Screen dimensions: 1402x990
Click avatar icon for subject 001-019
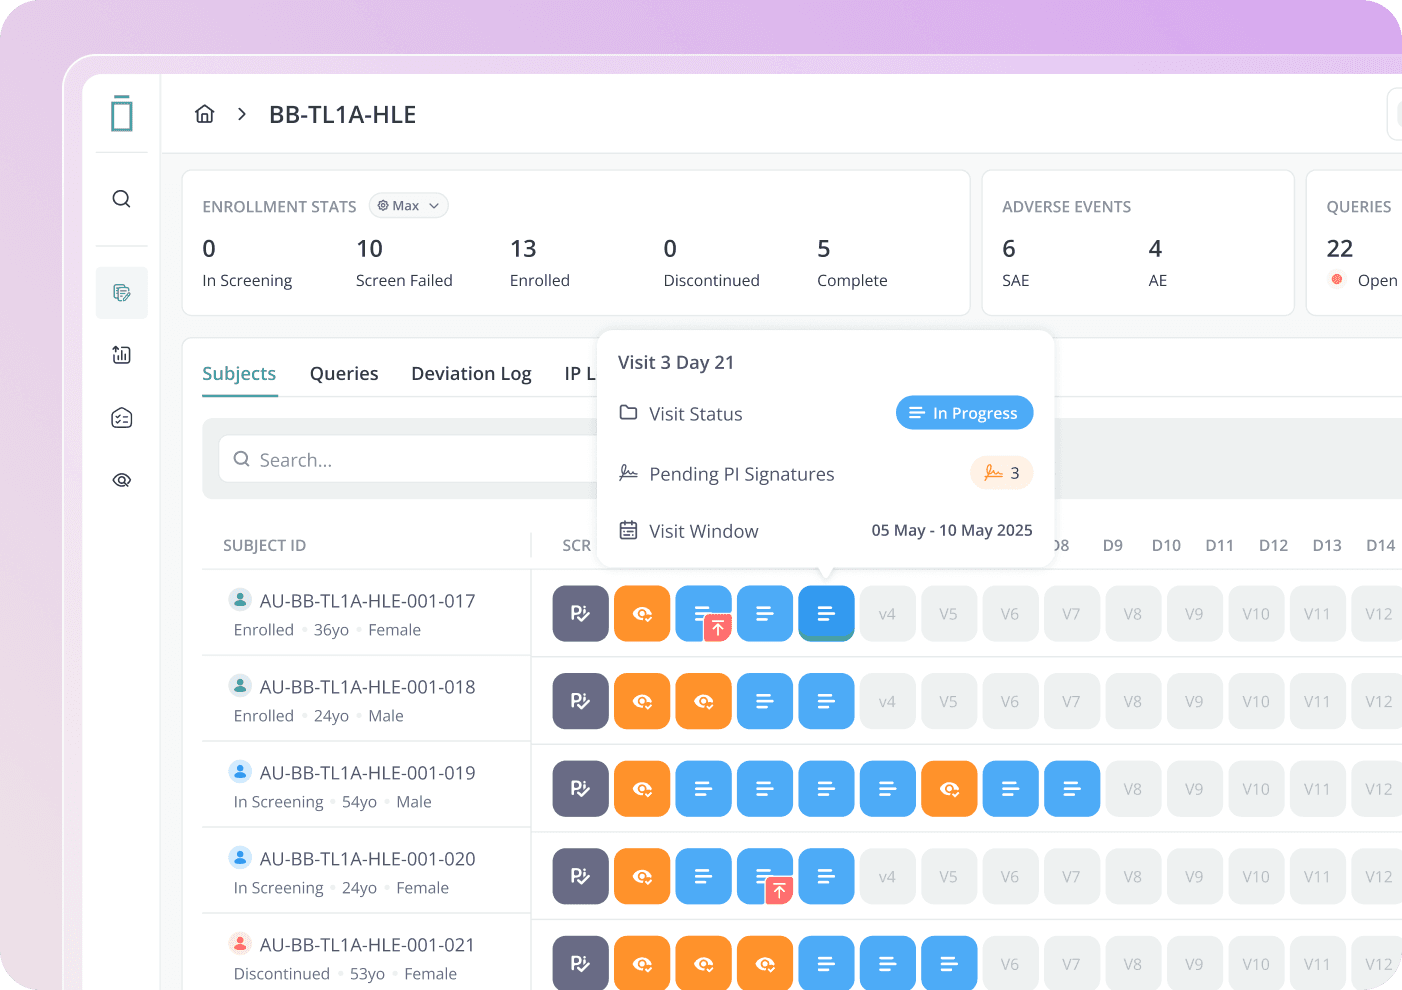pyautogui.click(x=240, y=771)
